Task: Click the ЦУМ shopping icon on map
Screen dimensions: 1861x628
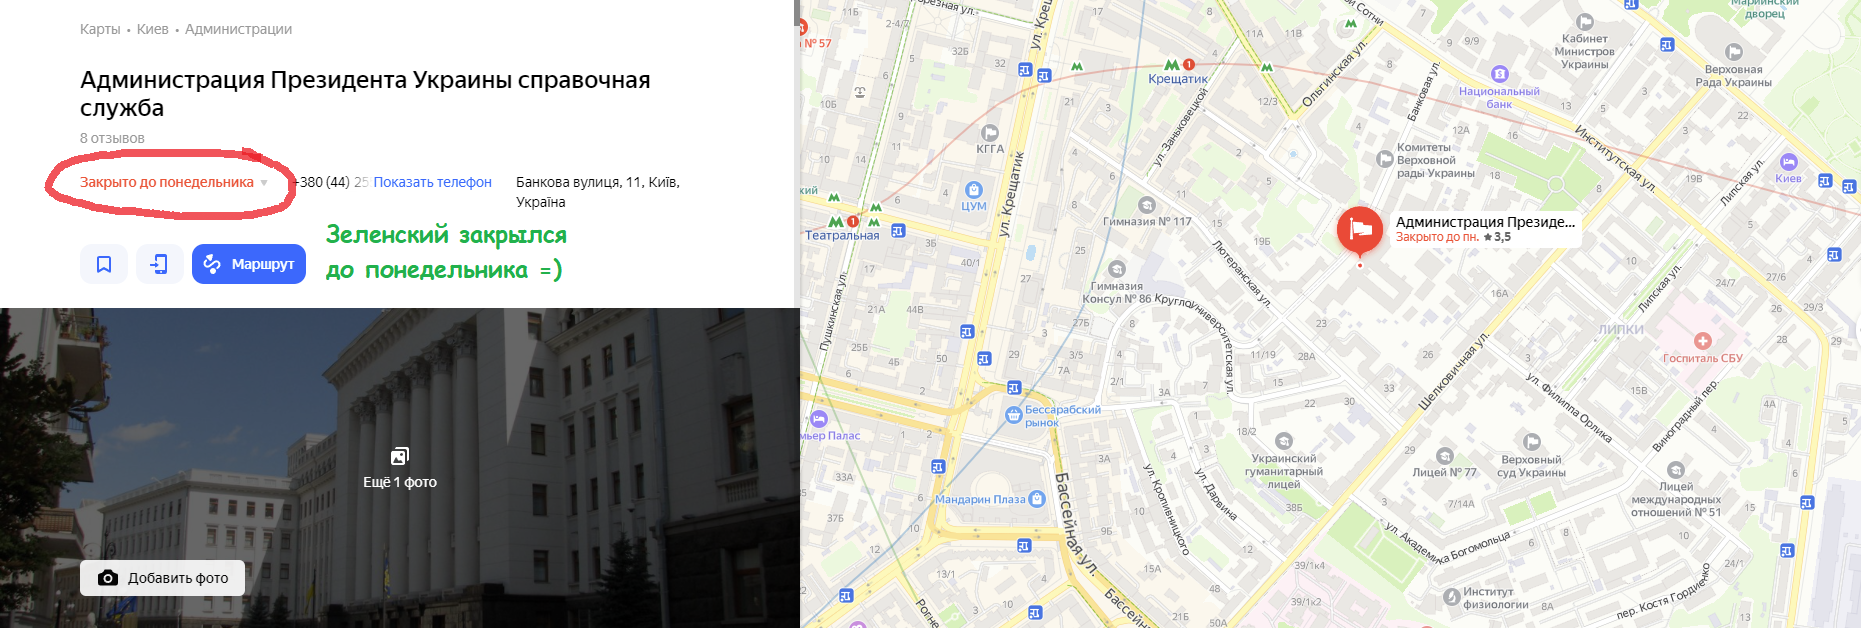Action: (x=973, y=190)
